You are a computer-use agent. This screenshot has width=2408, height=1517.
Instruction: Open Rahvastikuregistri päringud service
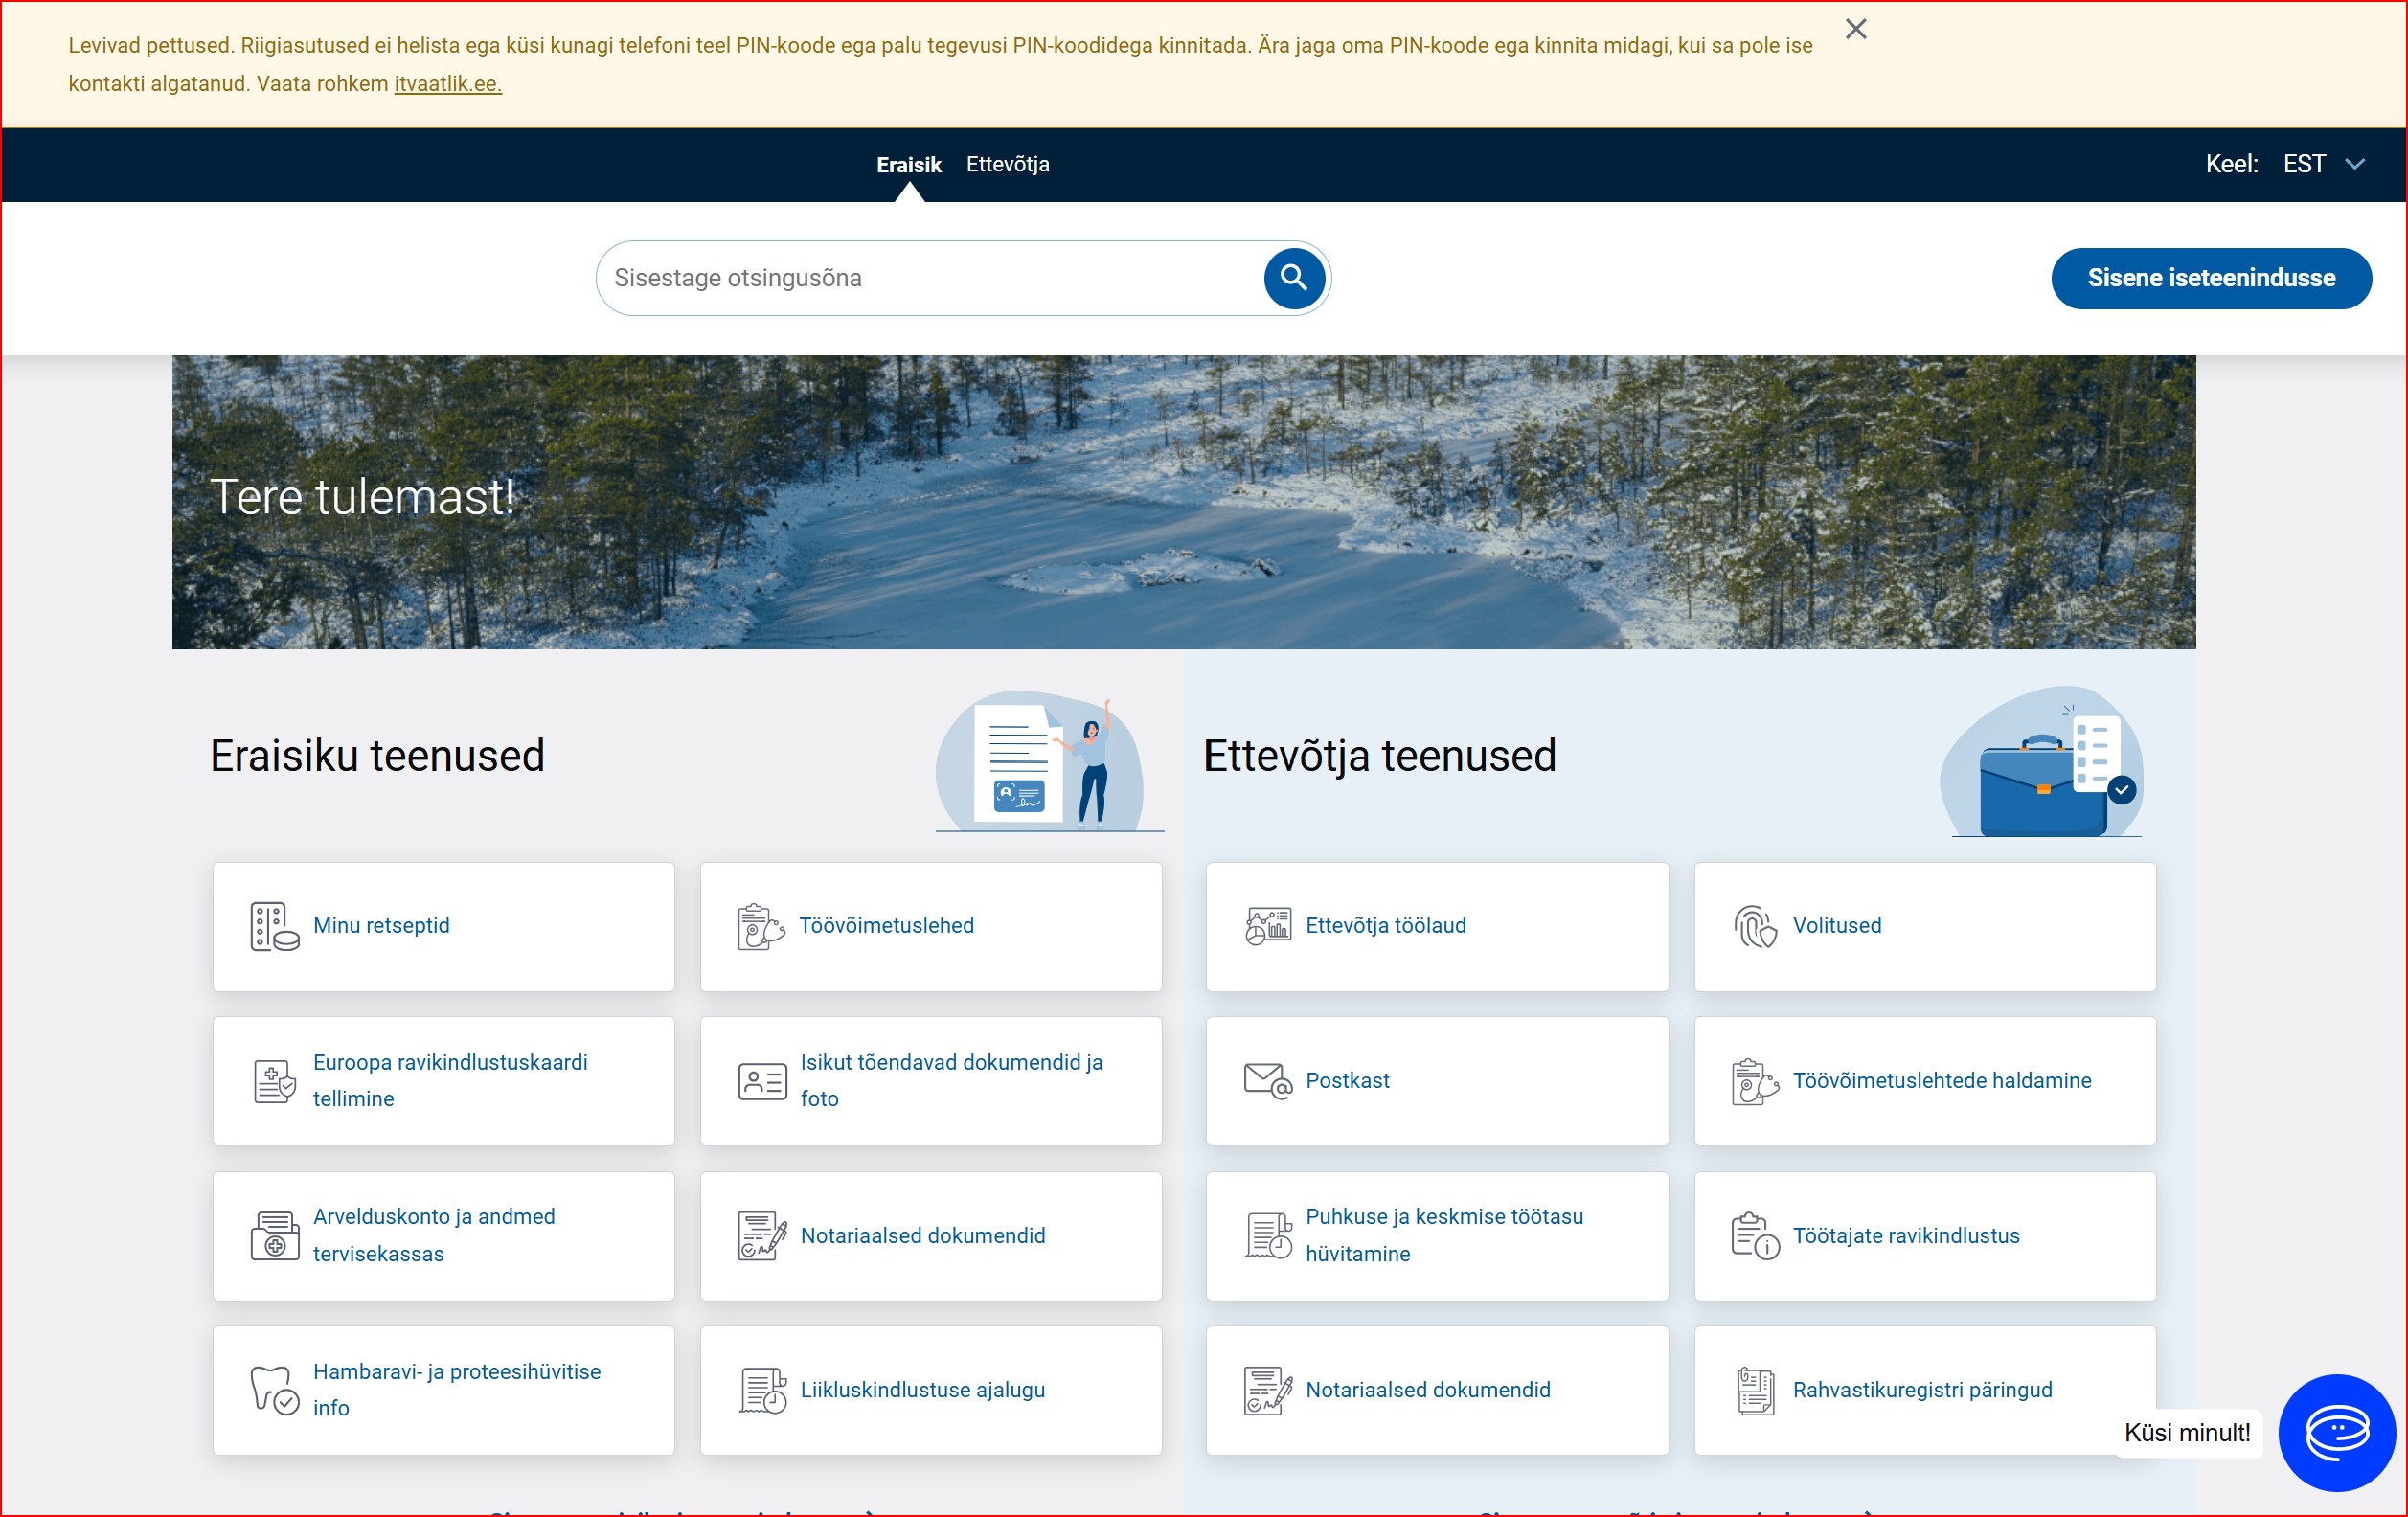(1922, 1390)
